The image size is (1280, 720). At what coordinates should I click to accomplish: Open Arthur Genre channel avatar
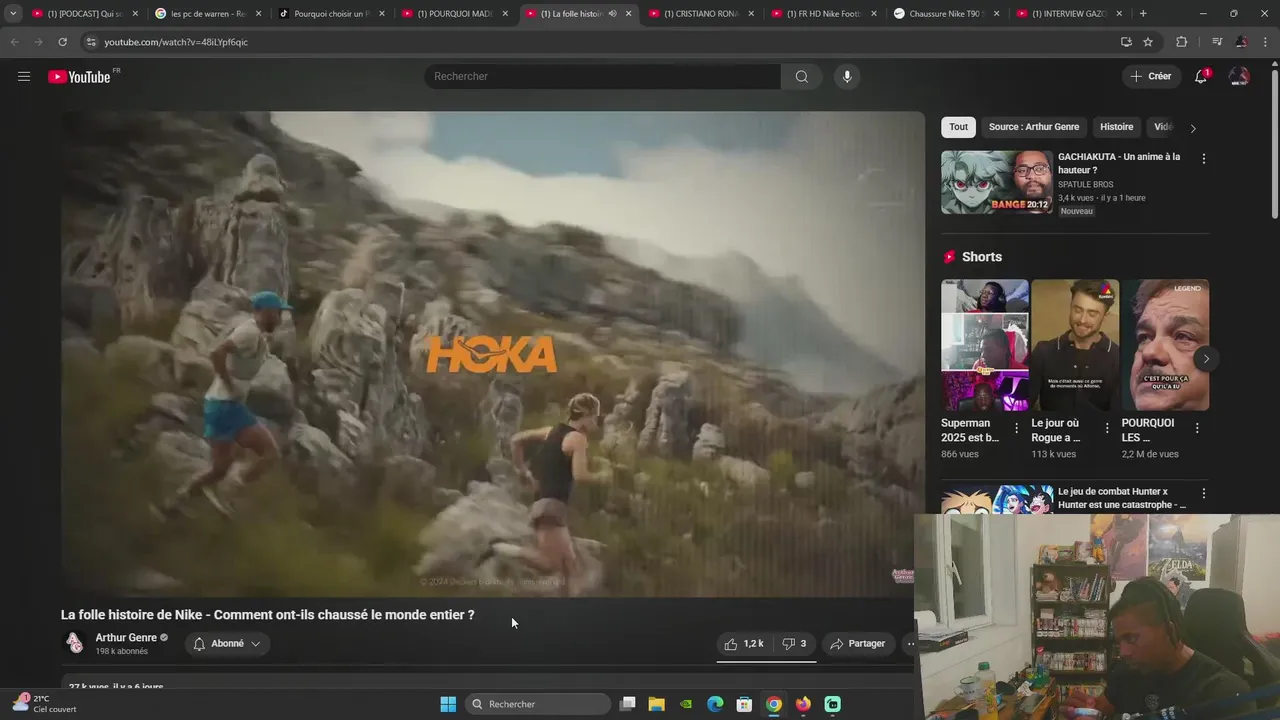74,643
